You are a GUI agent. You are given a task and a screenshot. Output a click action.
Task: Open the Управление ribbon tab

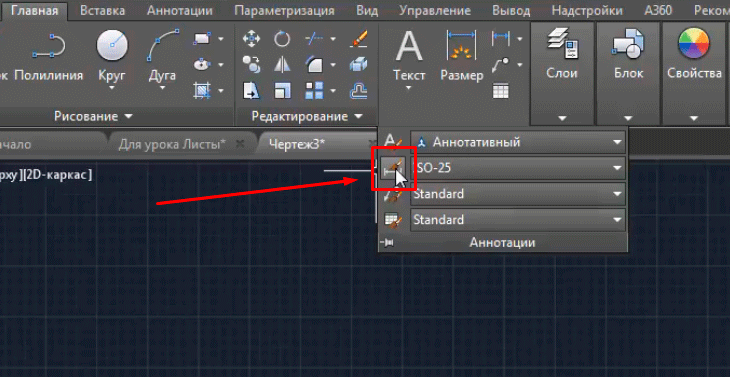(x=435, y=10)
